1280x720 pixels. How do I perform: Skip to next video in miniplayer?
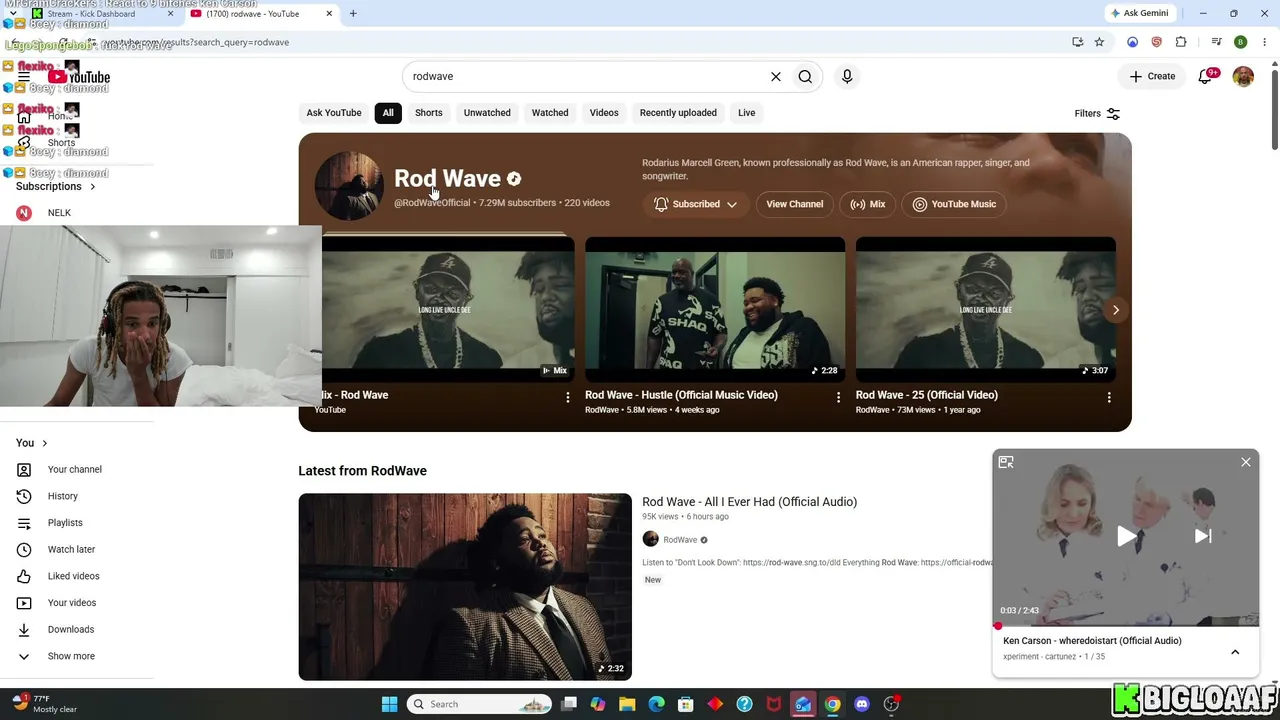pos(1203,536)
